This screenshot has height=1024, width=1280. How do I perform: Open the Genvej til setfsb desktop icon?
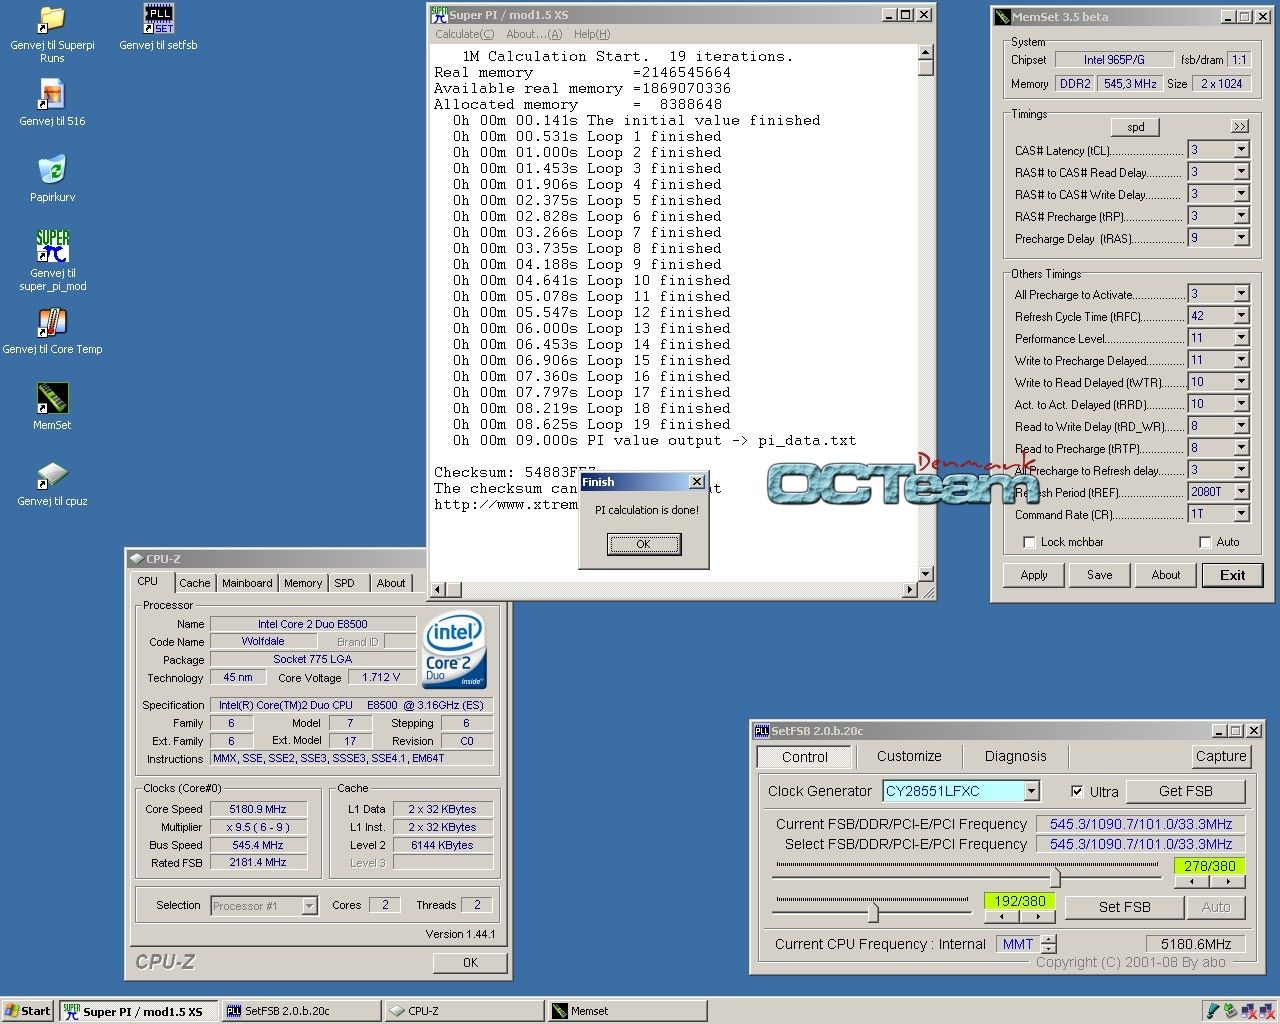click(158, 20)
